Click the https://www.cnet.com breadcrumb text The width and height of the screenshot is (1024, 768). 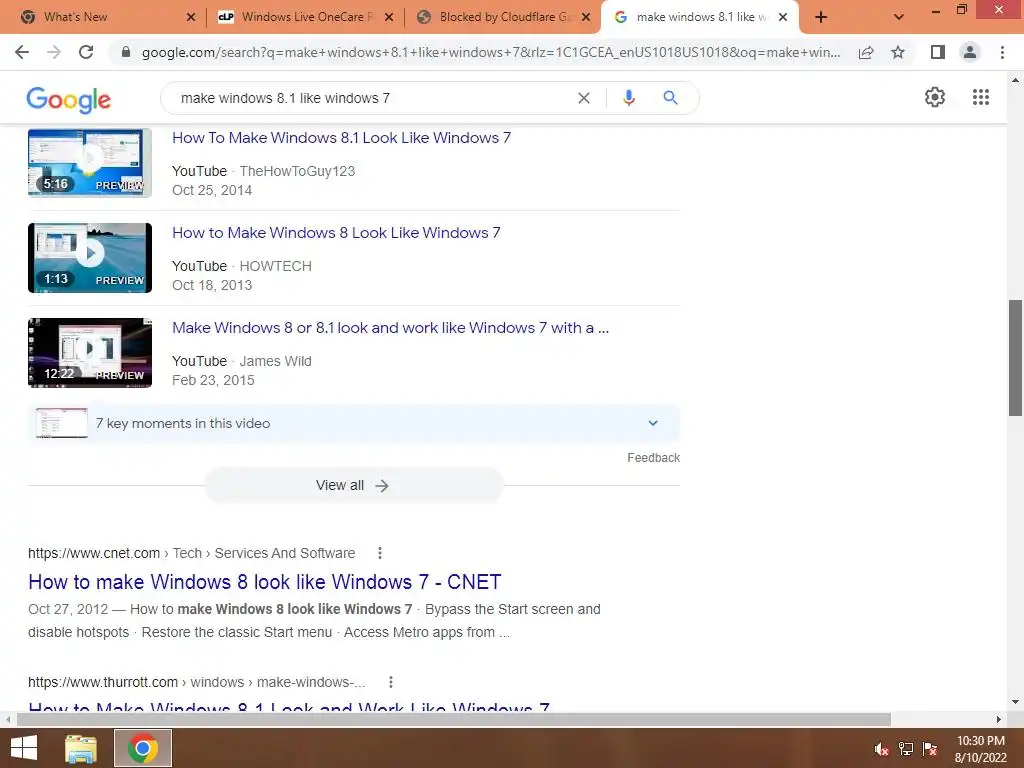[x=94, y=553]
